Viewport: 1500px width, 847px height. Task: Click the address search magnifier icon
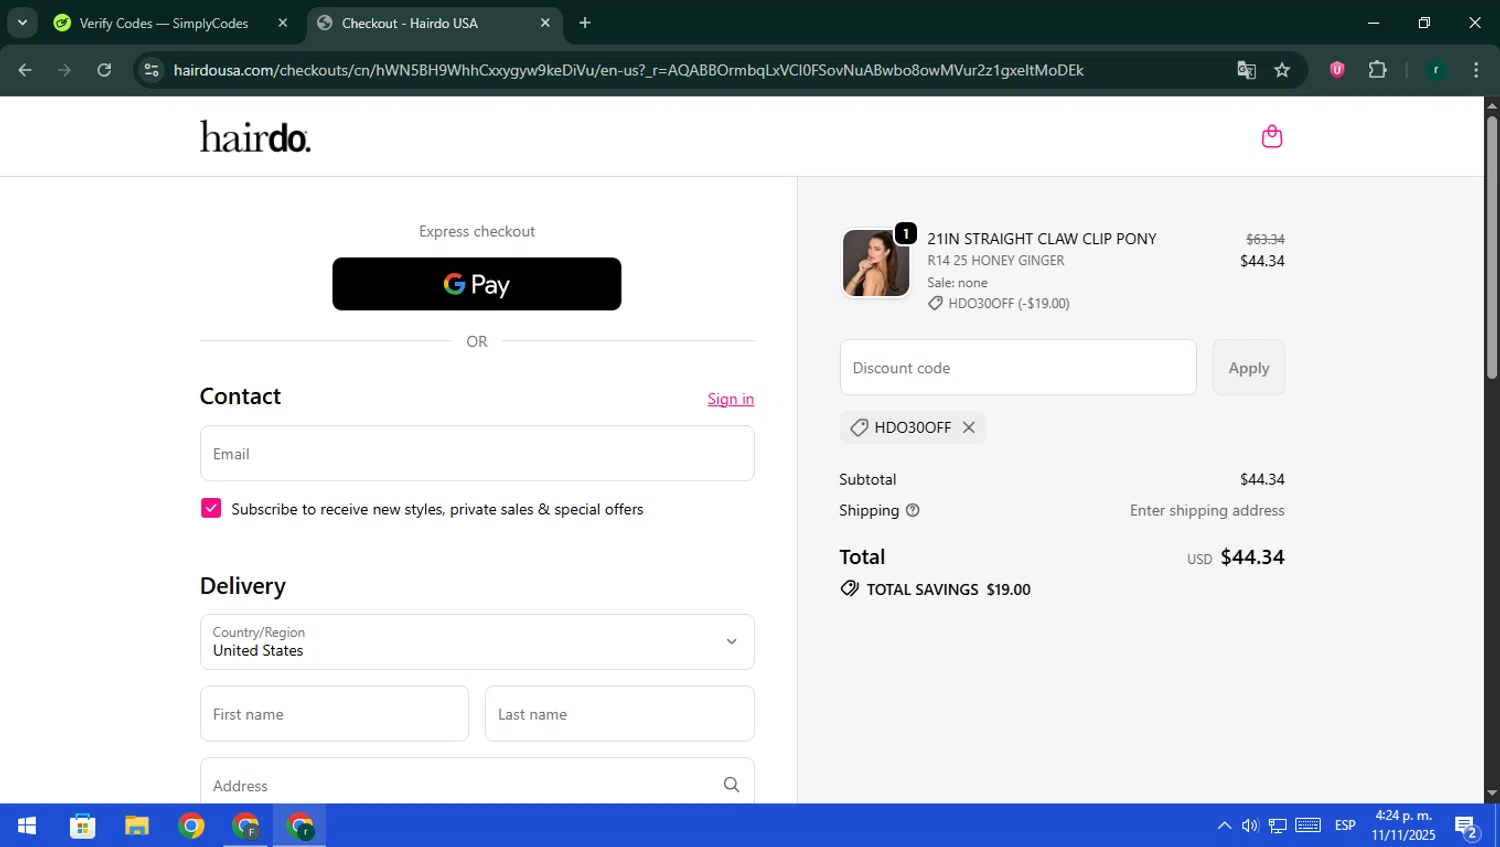[731, 785]
